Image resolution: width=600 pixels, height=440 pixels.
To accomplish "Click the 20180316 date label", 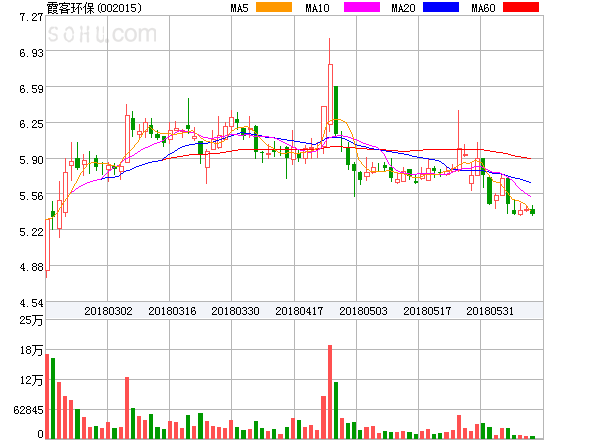I will pos(172,311).
